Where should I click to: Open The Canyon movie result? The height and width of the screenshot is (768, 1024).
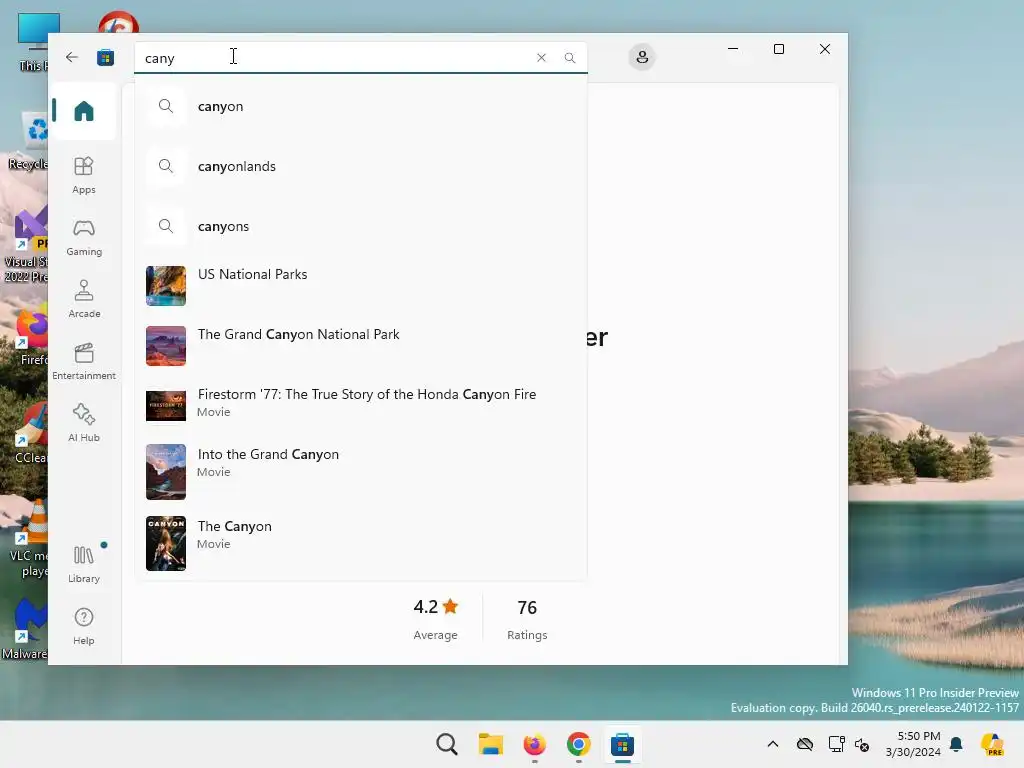(360, 543)
